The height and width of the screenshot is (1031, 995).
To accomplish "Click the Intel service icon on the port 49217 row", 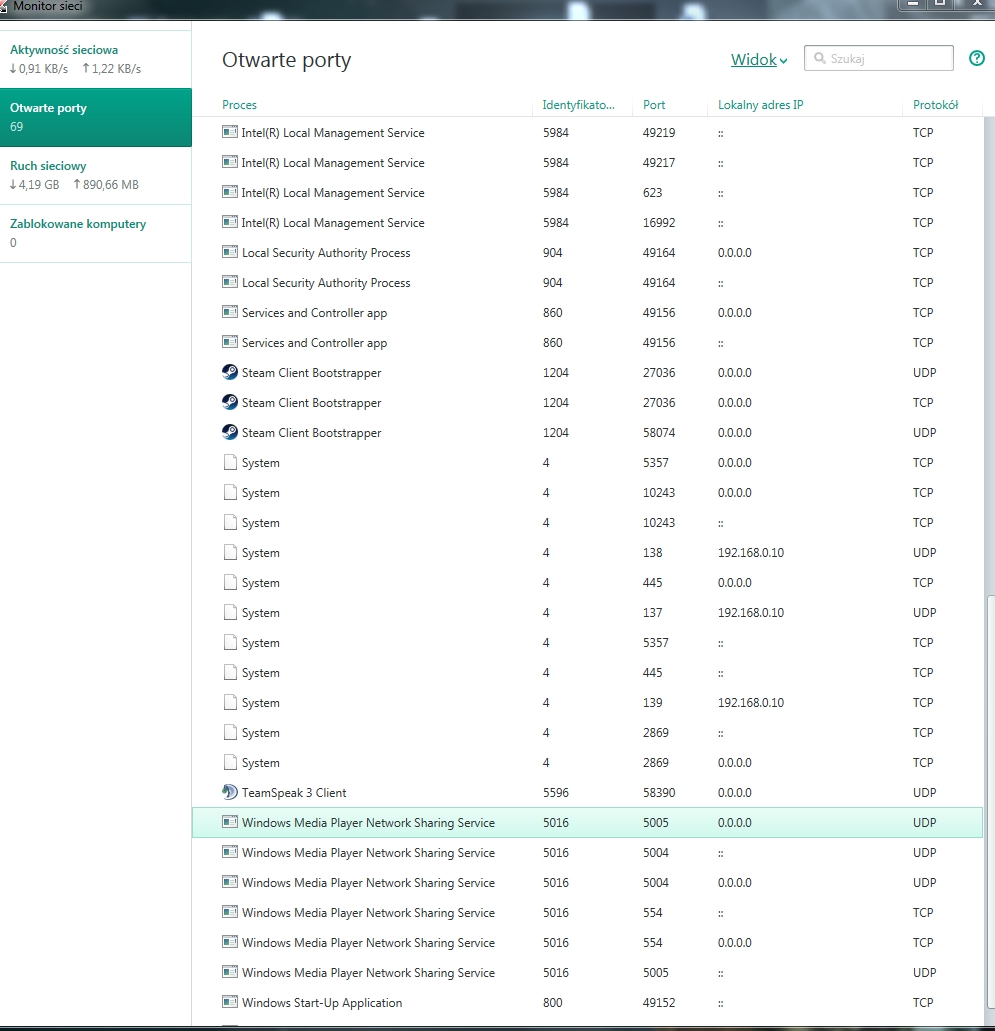I will coord(230,162).
